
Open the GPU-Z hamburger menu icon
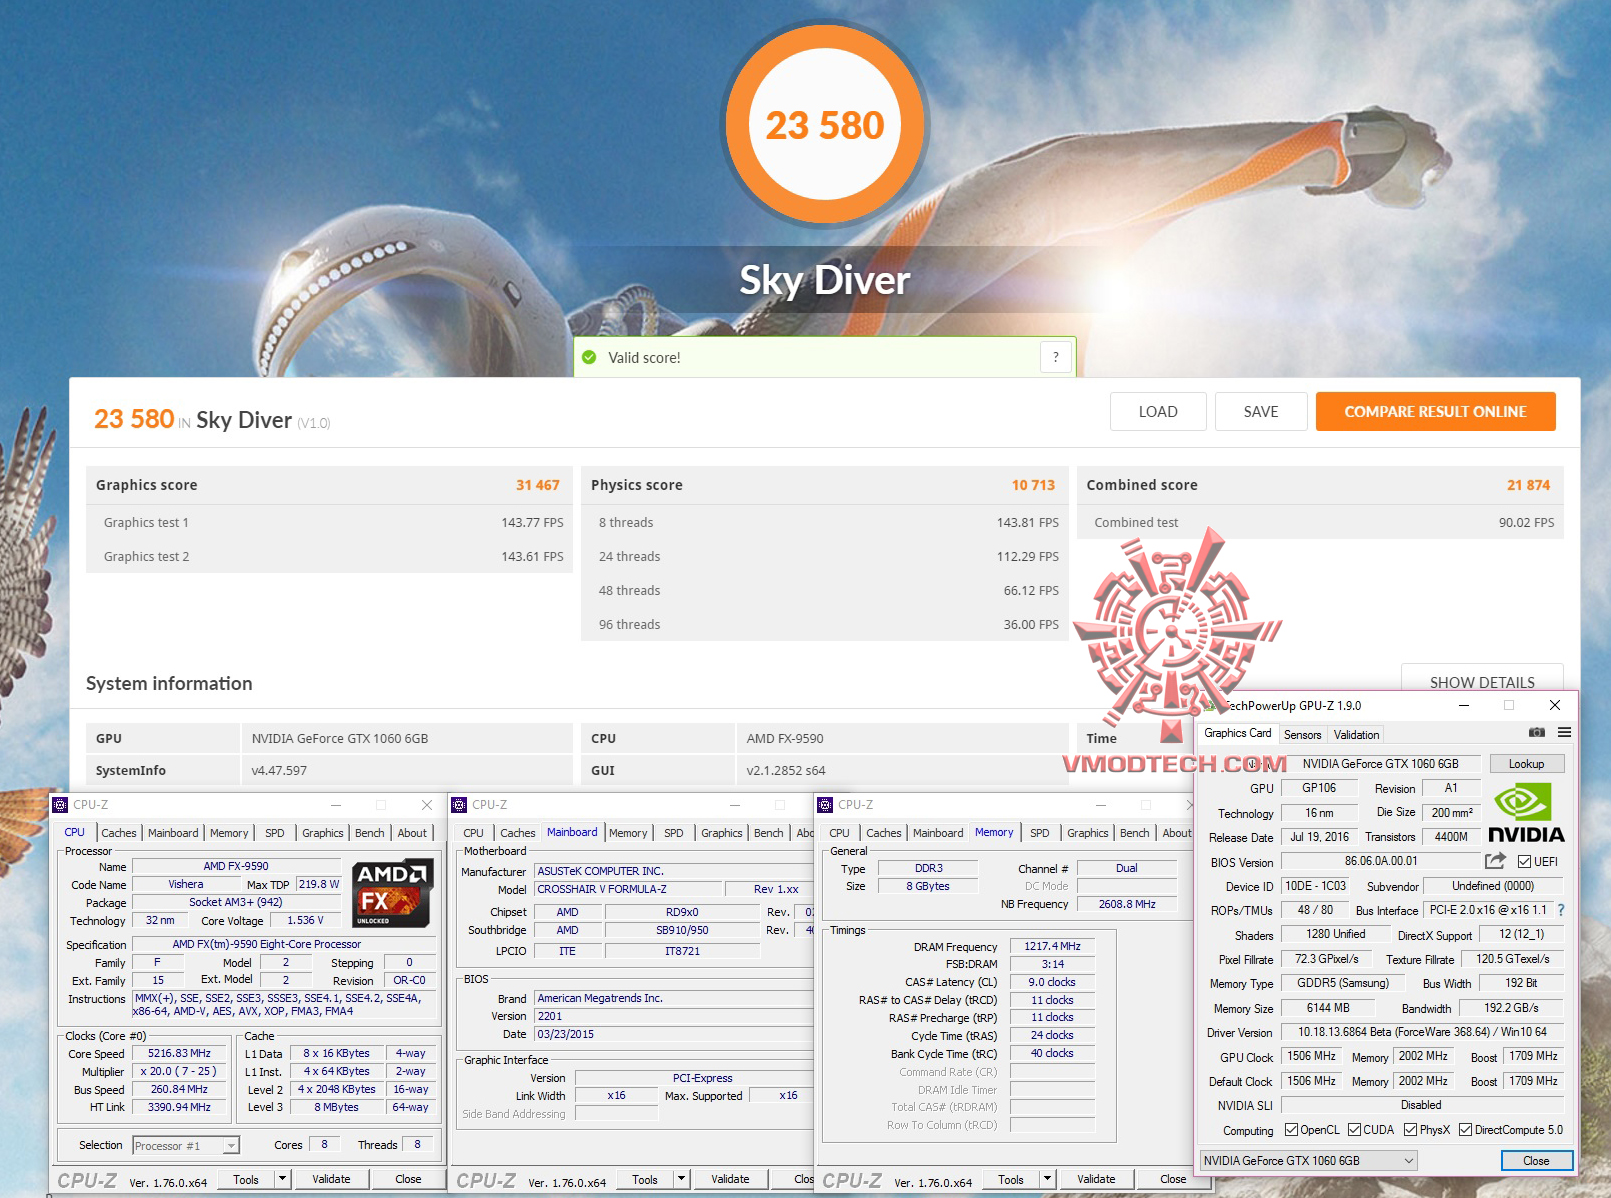point(1564,733)
